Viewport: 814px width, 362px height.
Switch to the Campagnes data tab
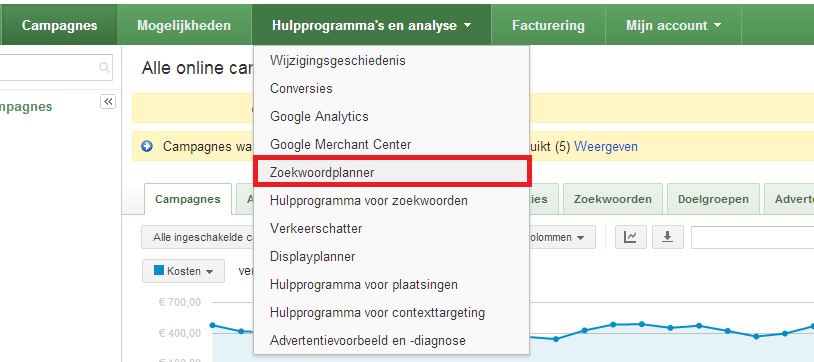click(187, 199)
